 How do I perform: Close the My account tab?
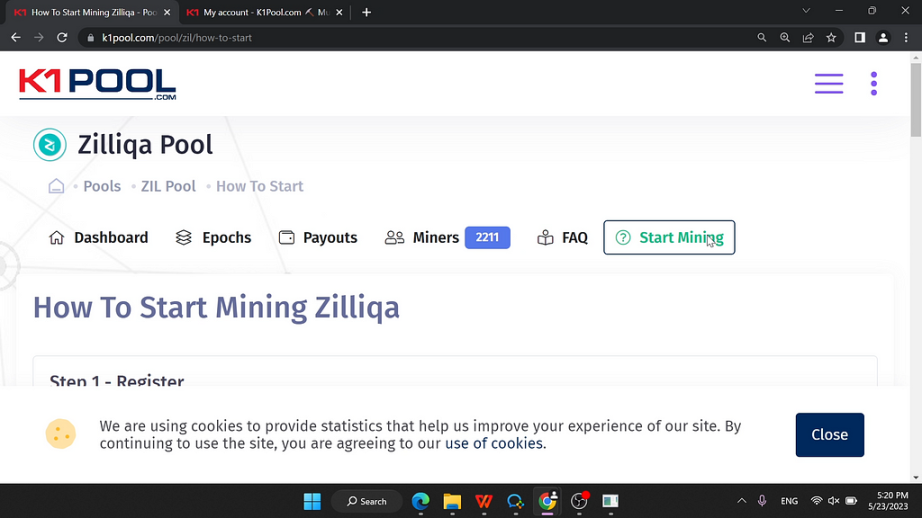pyautogui.click(x=339, y=12)
